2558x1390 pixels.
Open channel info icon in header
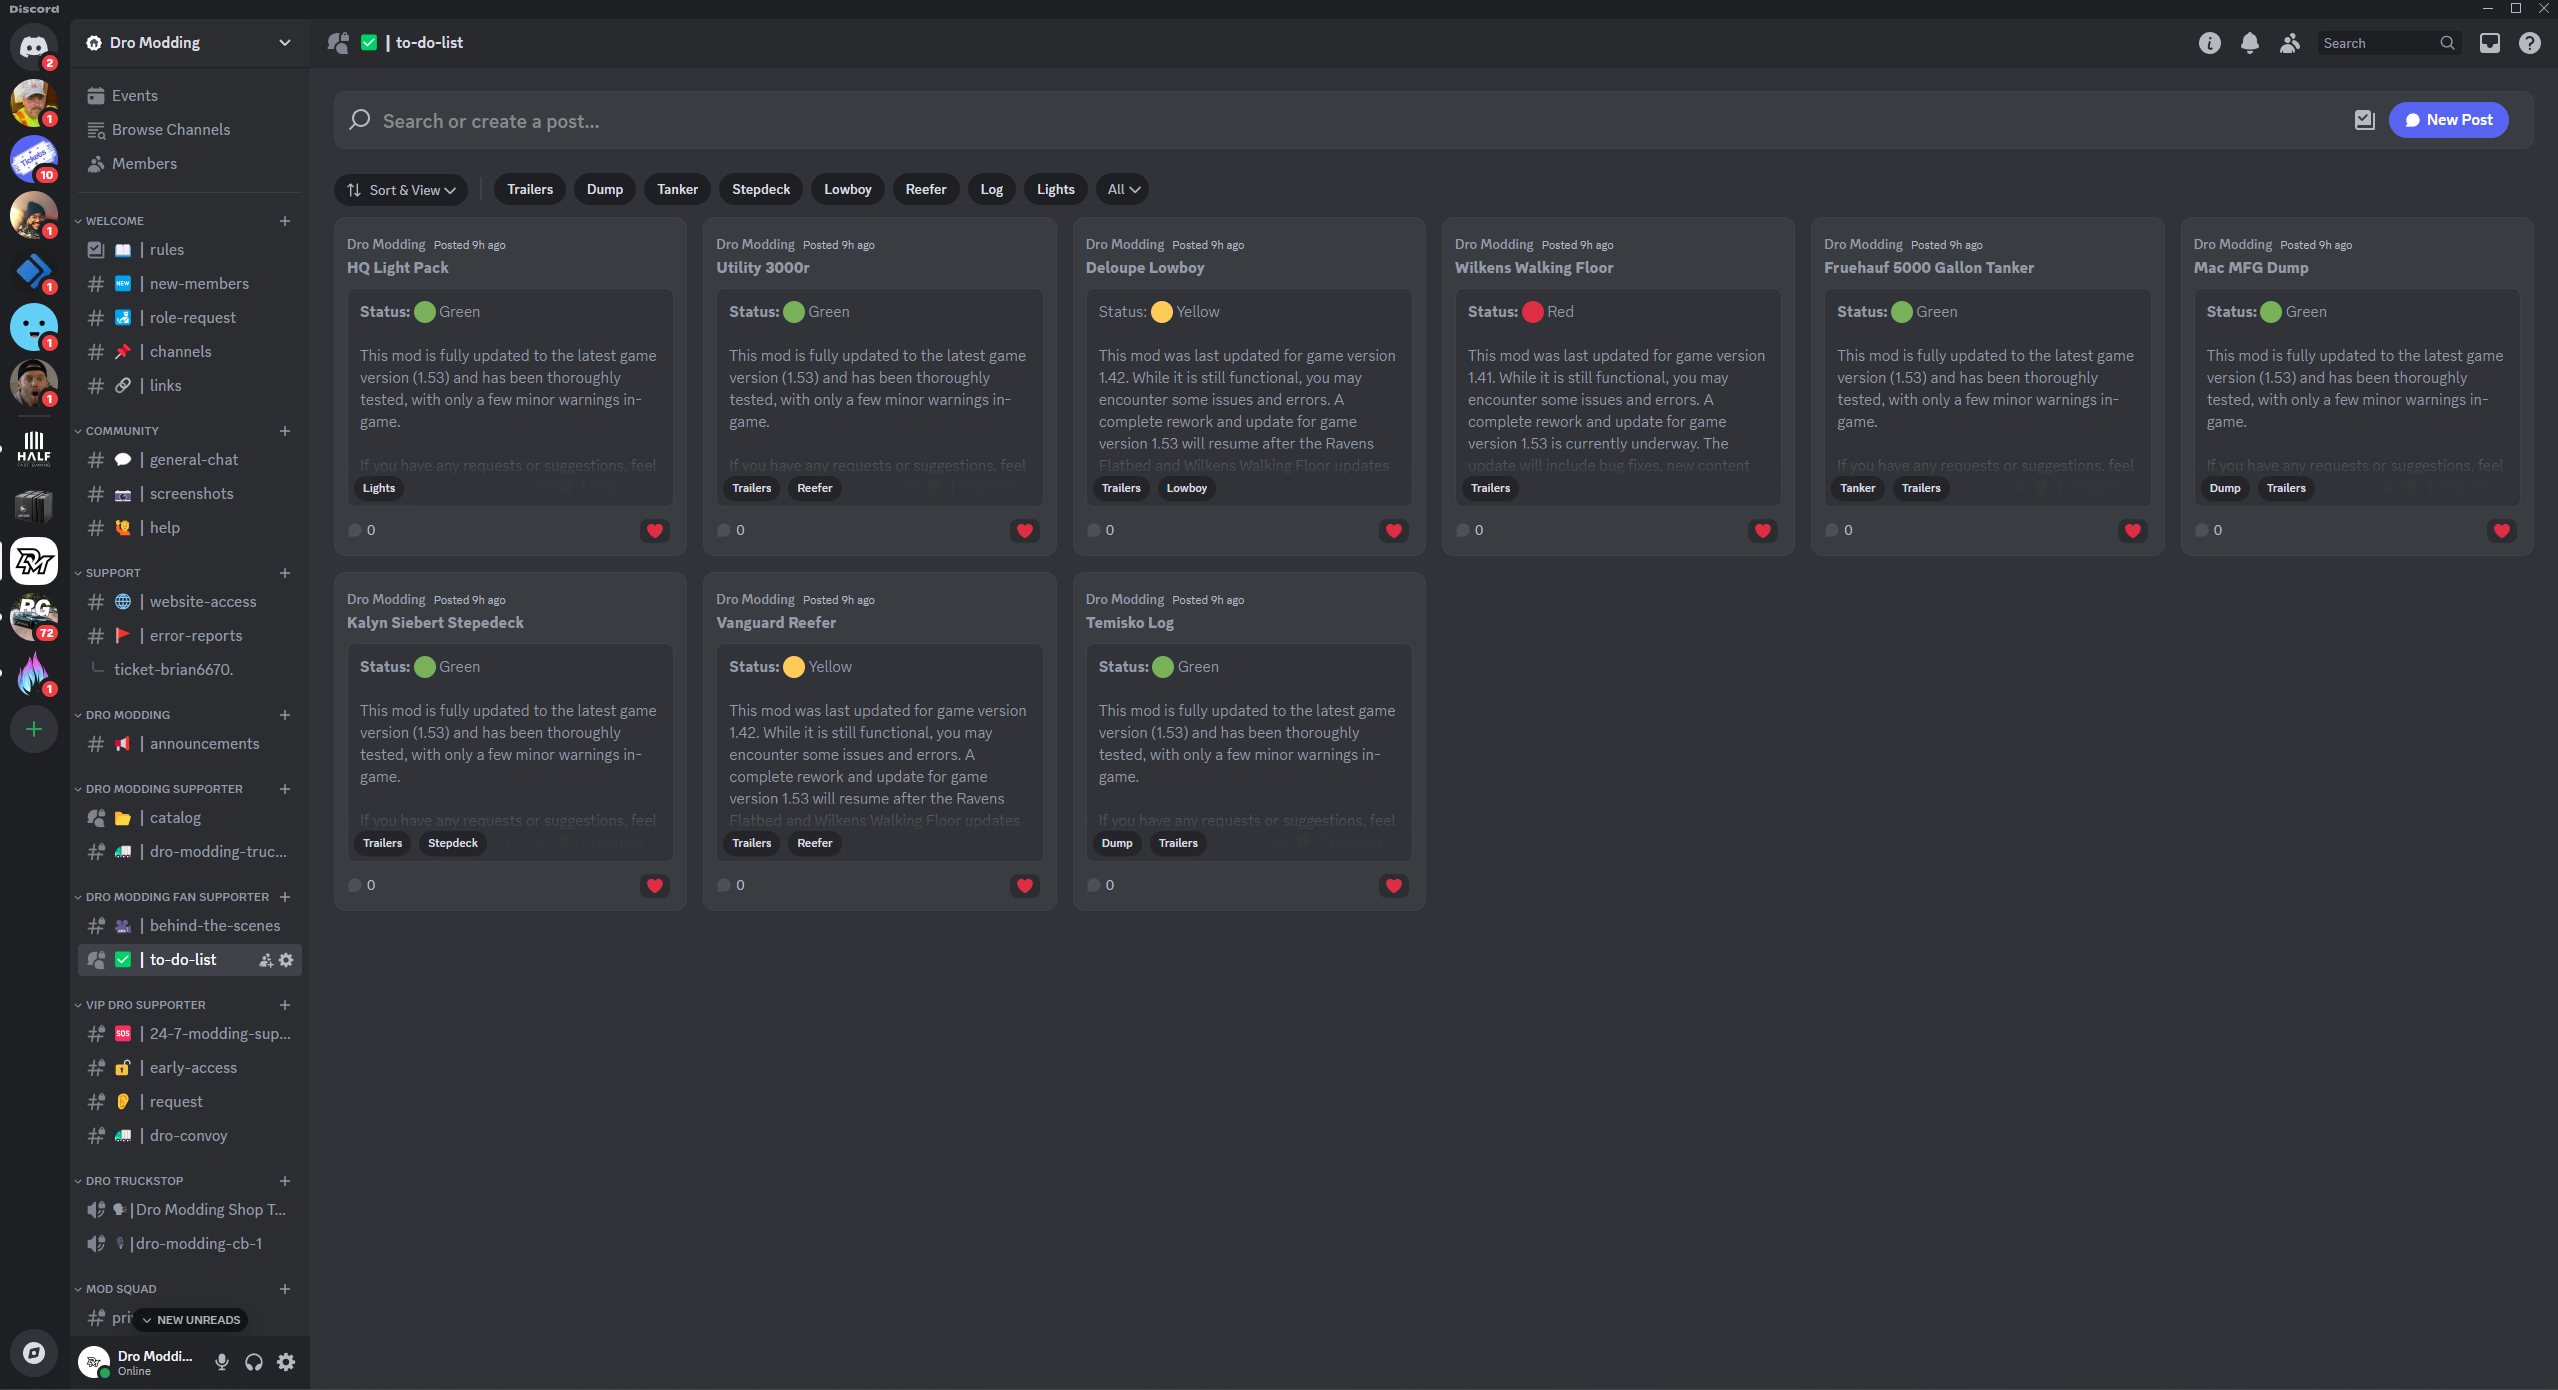[2209, 43]
